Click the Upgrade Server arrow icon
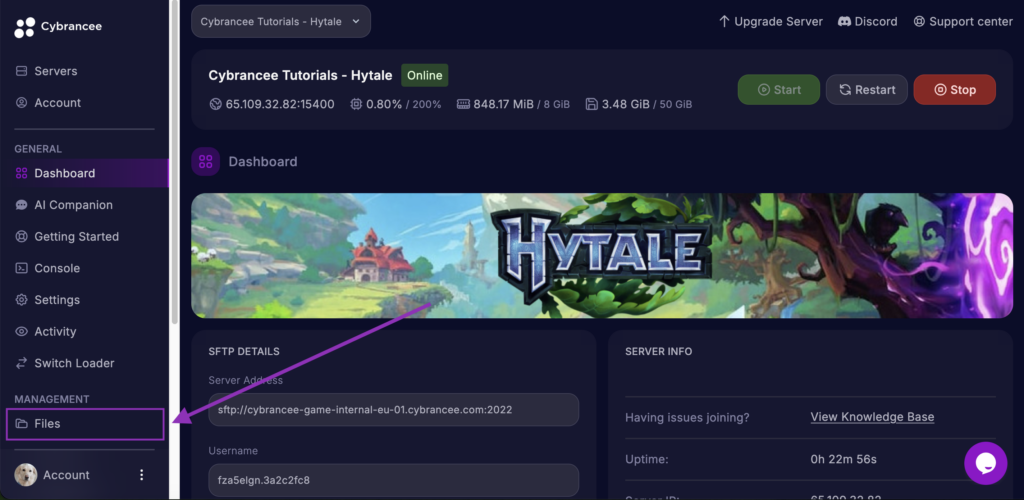The width and height of the screenshot is (1024, 500). click(x=724, y=22)
